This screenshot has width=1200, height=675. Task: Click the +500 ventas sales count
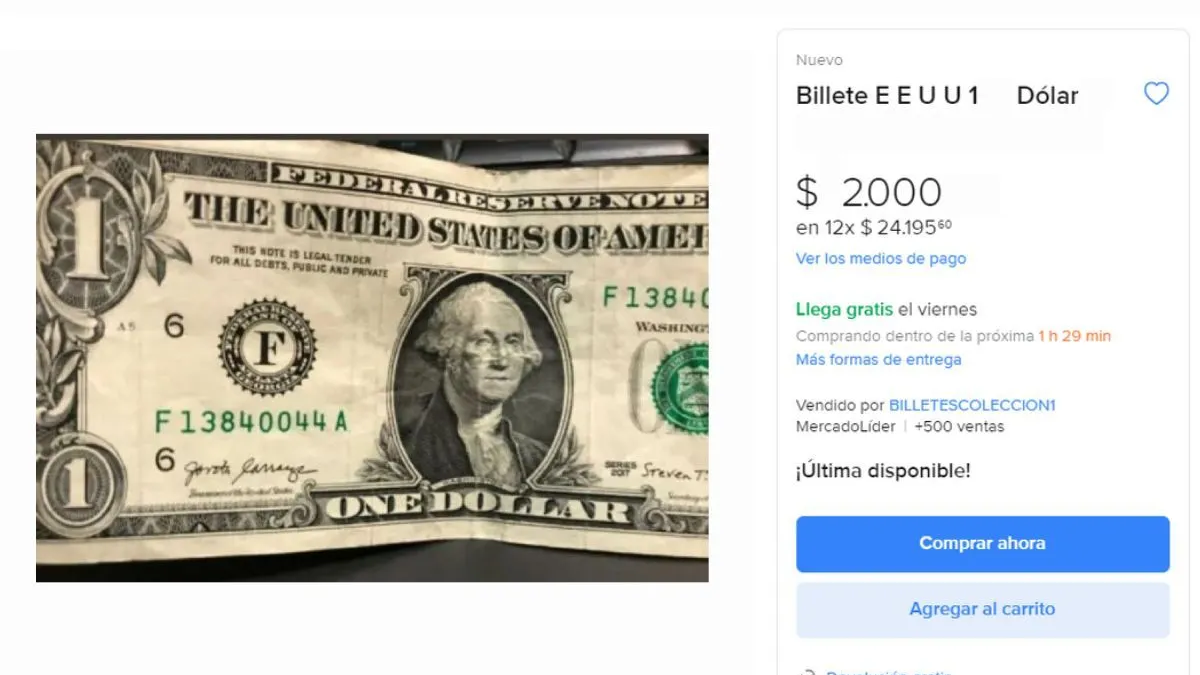click(x=959, y=427)
